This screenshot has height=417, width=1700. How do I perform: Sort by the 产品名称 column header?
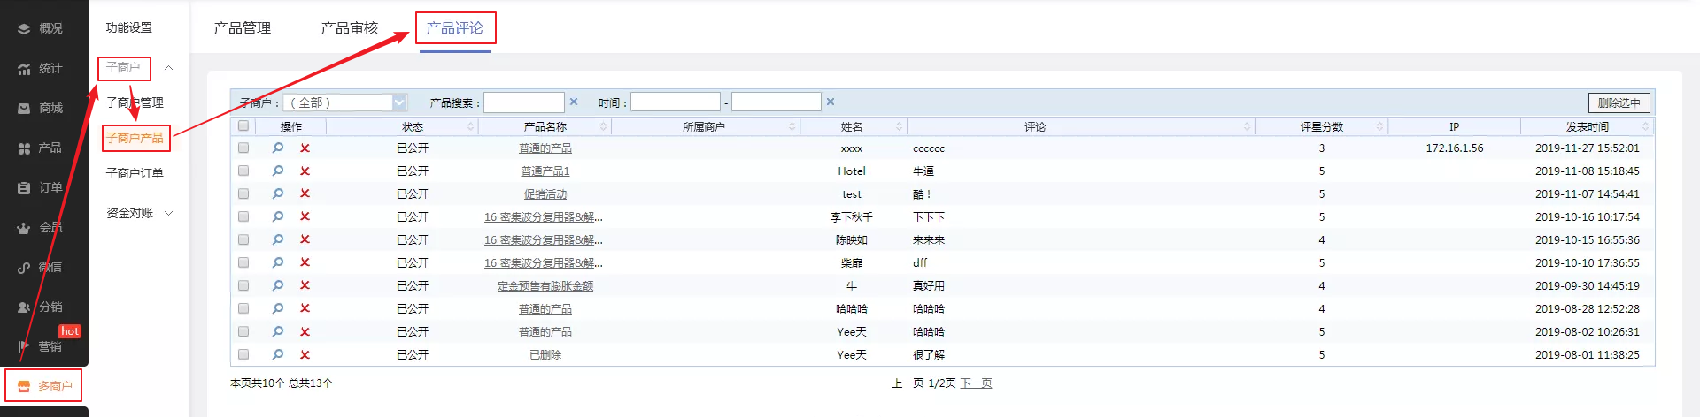pyautogui.click(x=545, y=127)
